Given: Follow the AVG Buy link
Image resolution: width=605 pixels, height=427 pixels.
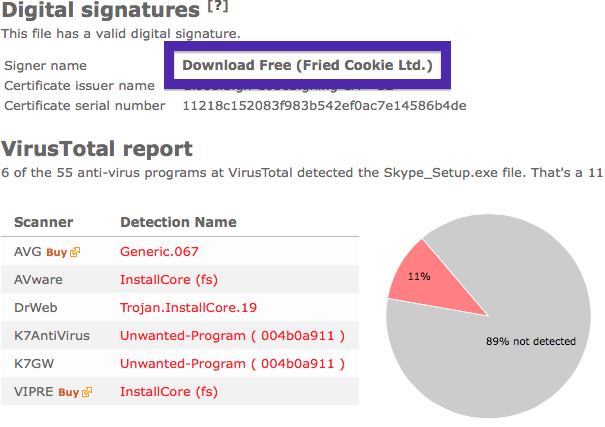Looking at the screenshot, I should (x=57, y=253).
